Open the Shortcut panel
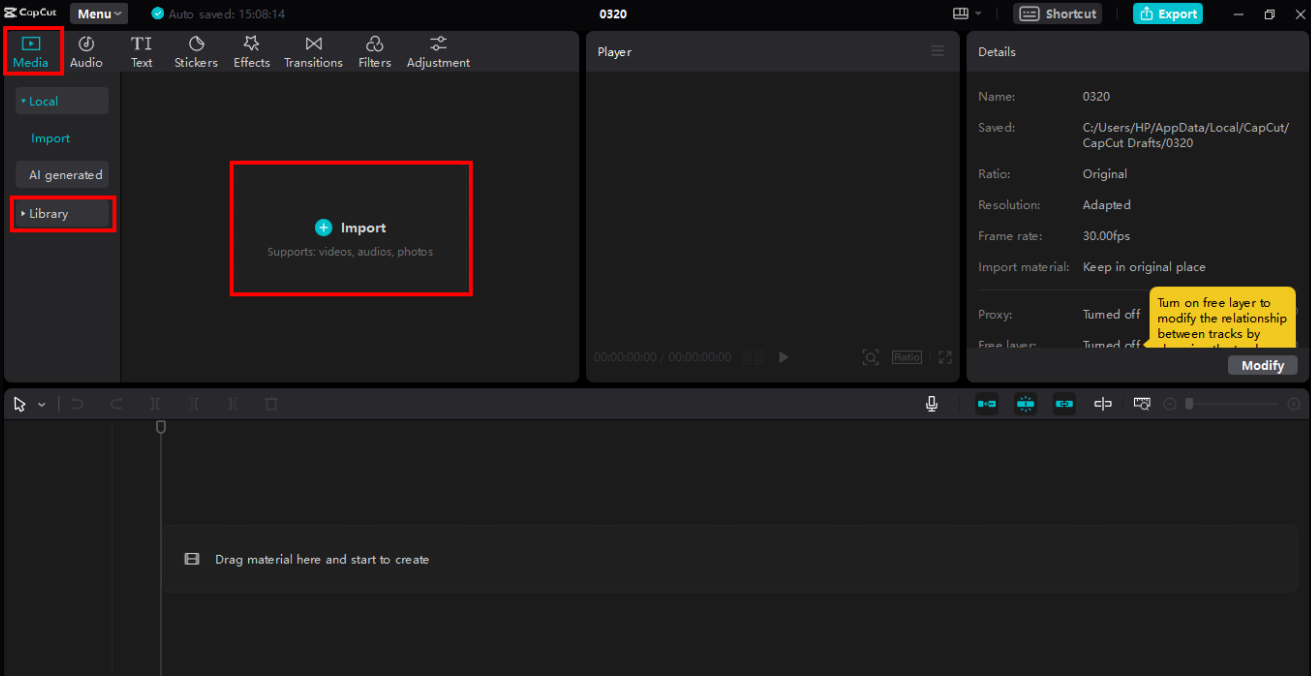This screenshot has height=676, width=1311. click(1058, 14)
